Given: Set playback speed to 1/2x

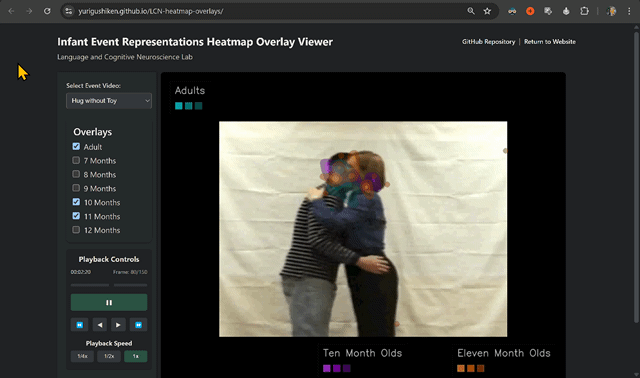Looking at the screenshot, I should pyautogui.click(x=109, y=356).
